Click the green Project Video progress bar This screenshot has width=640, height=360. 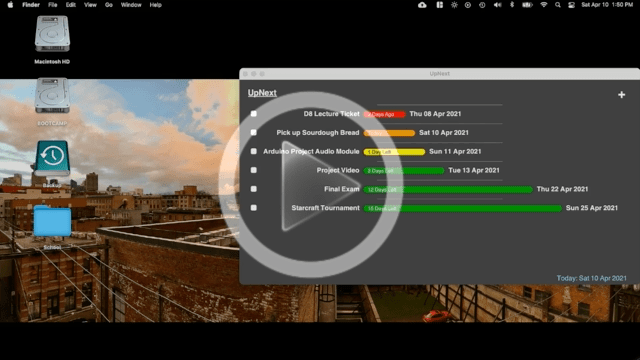pos(404,171)
